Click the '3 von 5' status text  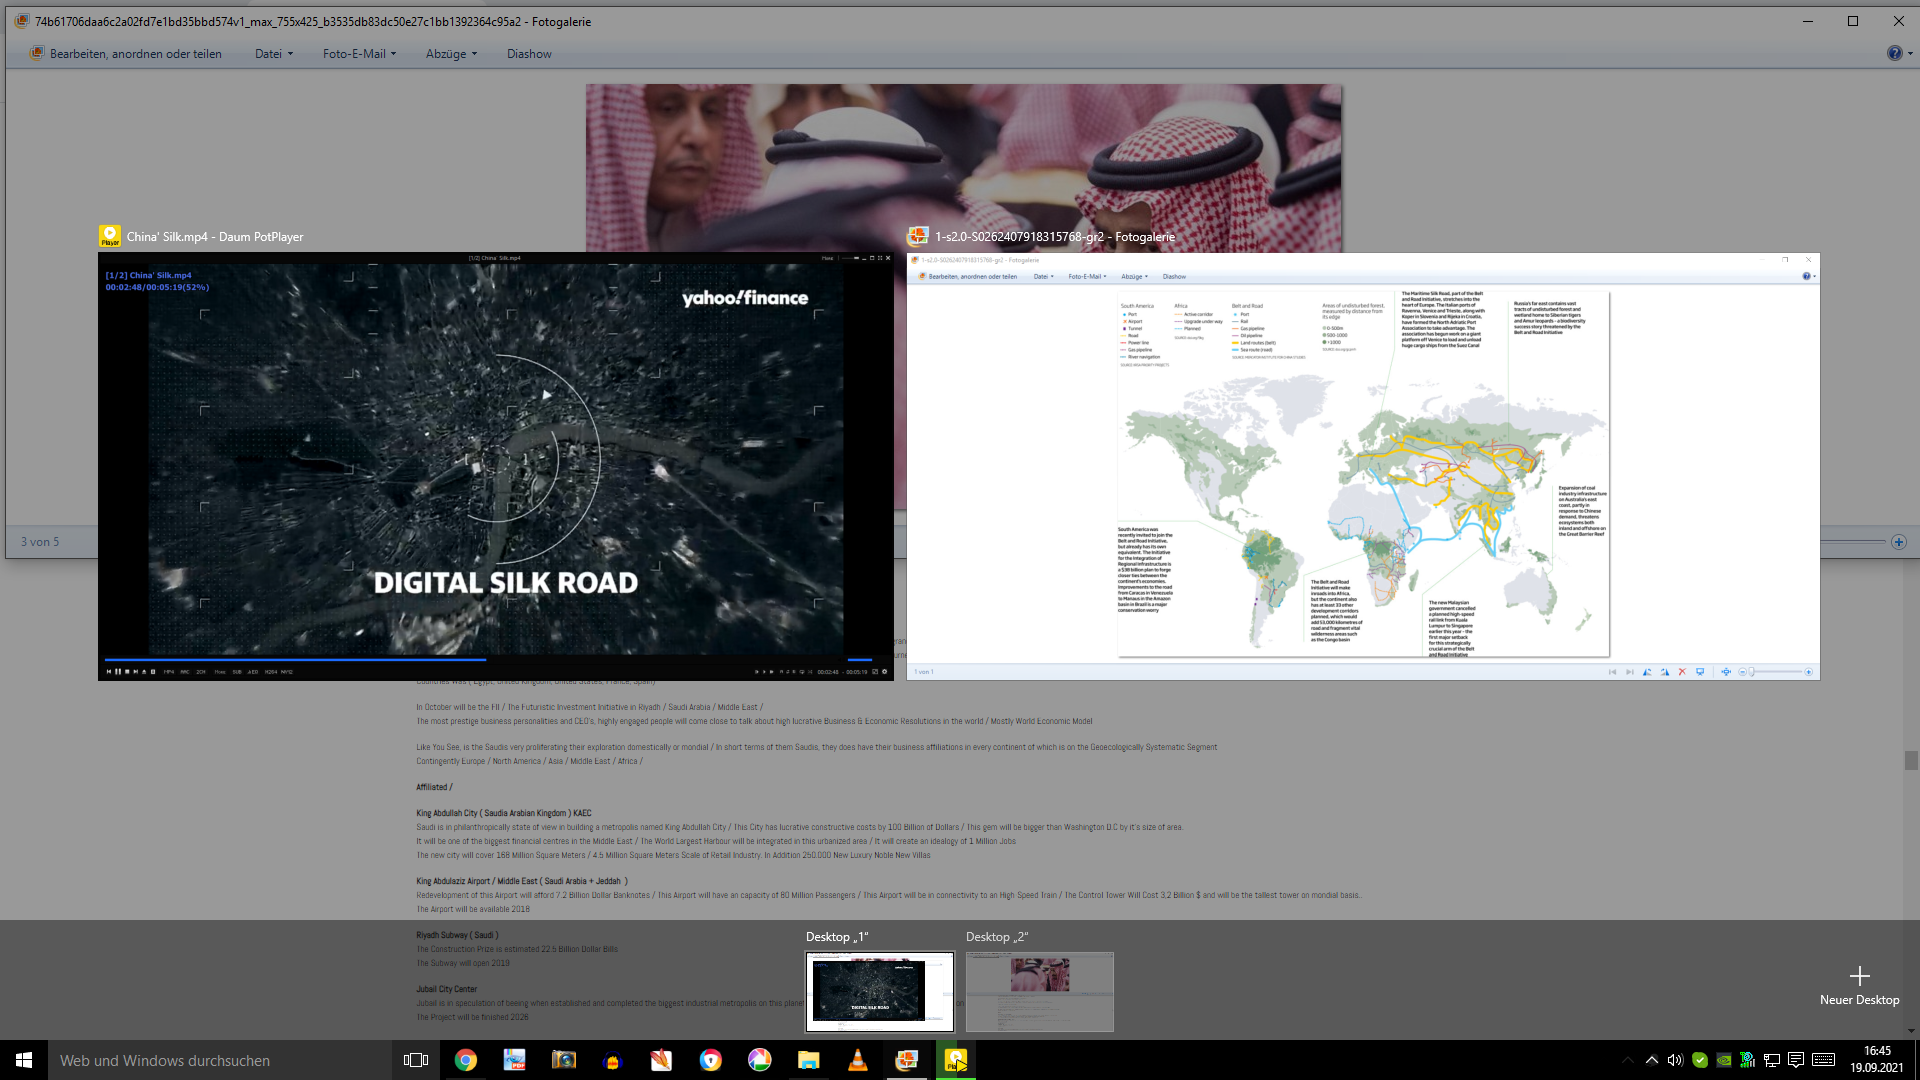[40, 542]
